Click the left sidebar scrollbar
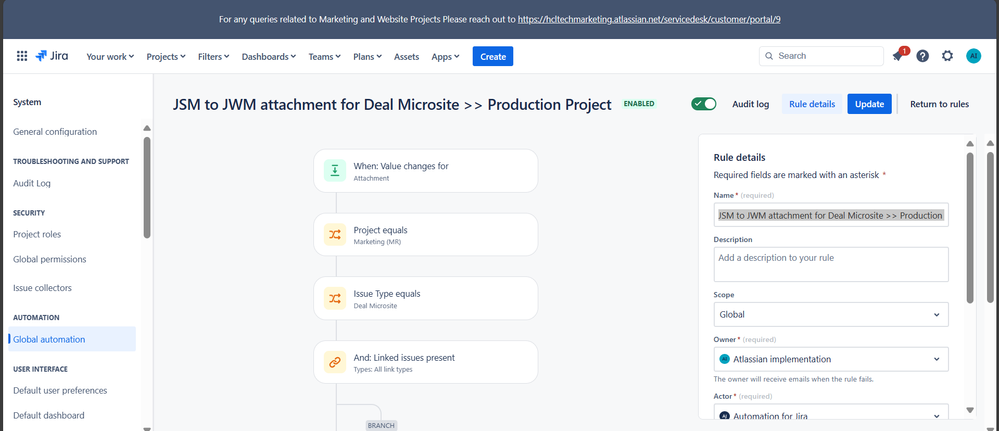 tap(147, 187)
